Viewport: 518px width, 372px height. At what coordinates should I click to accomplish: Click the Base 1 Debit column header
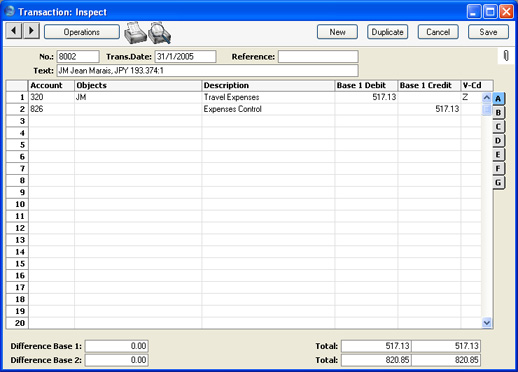click(366, 86)
